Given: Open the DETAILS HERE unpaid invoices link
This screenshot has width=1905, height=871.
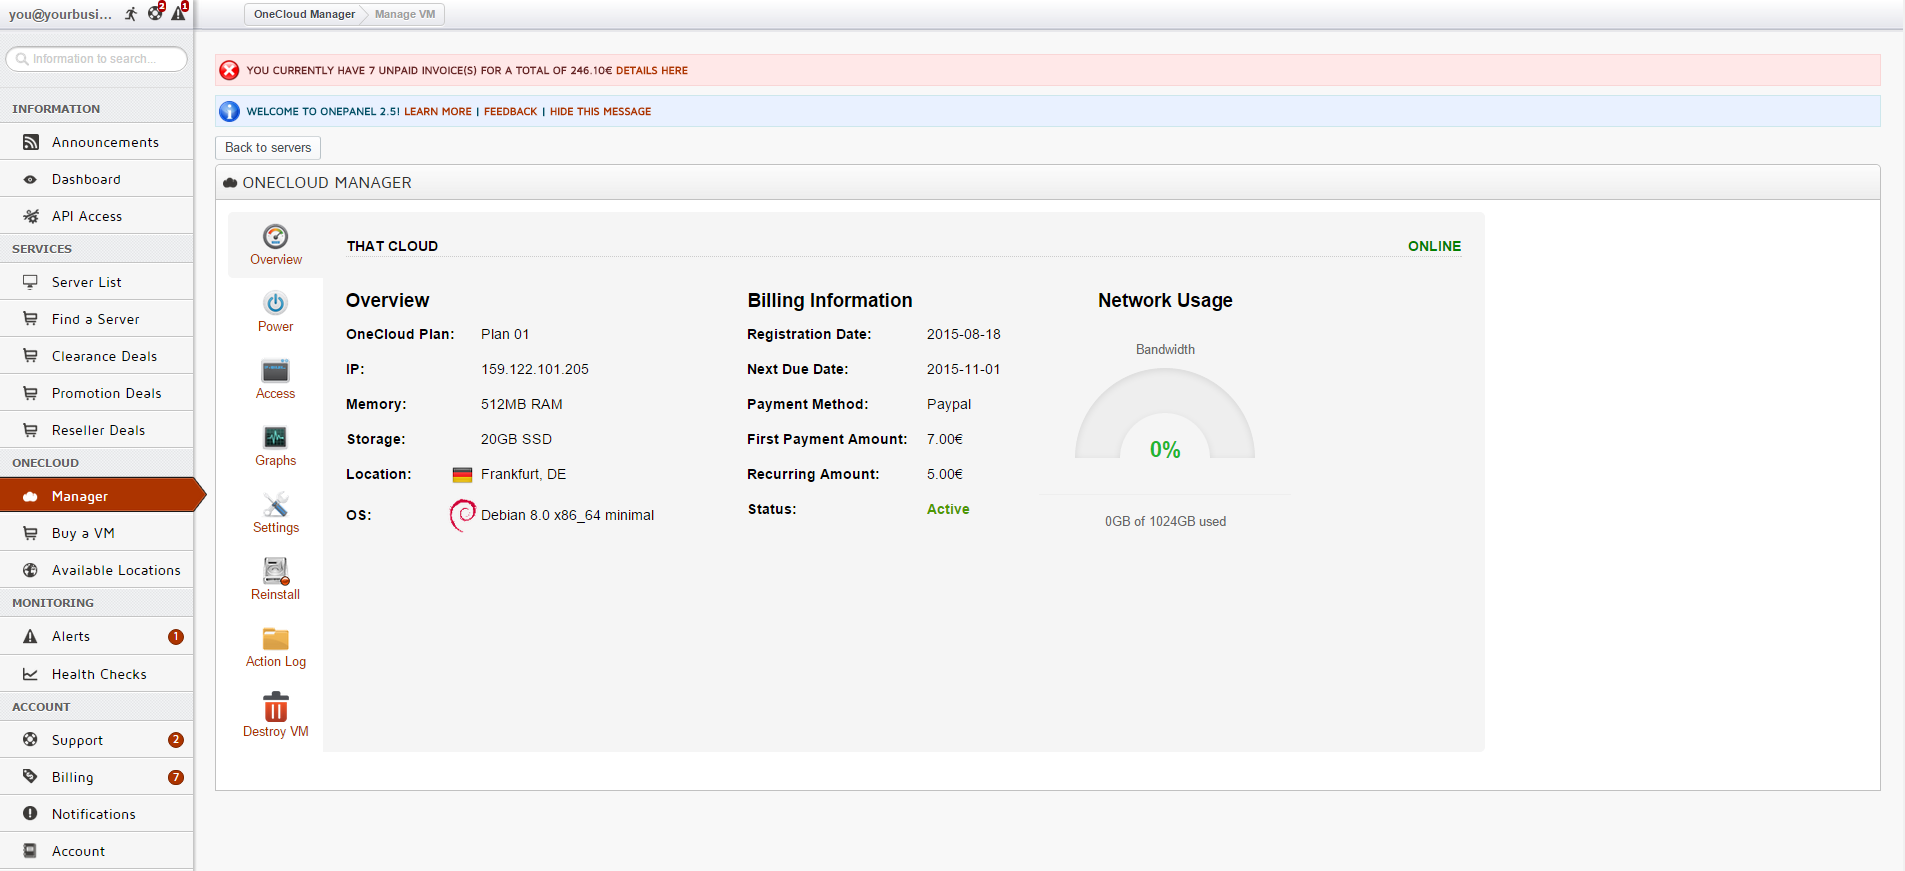Looking at the screenshot, I should (651, 71).
